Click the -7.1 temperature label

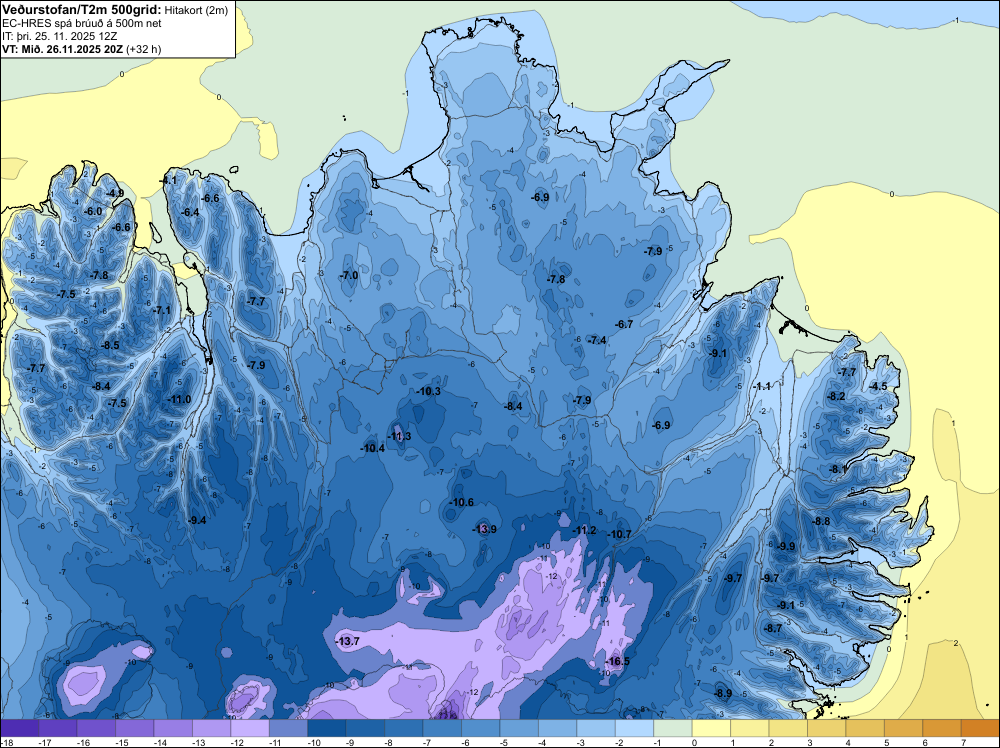(x=162, y=310)
